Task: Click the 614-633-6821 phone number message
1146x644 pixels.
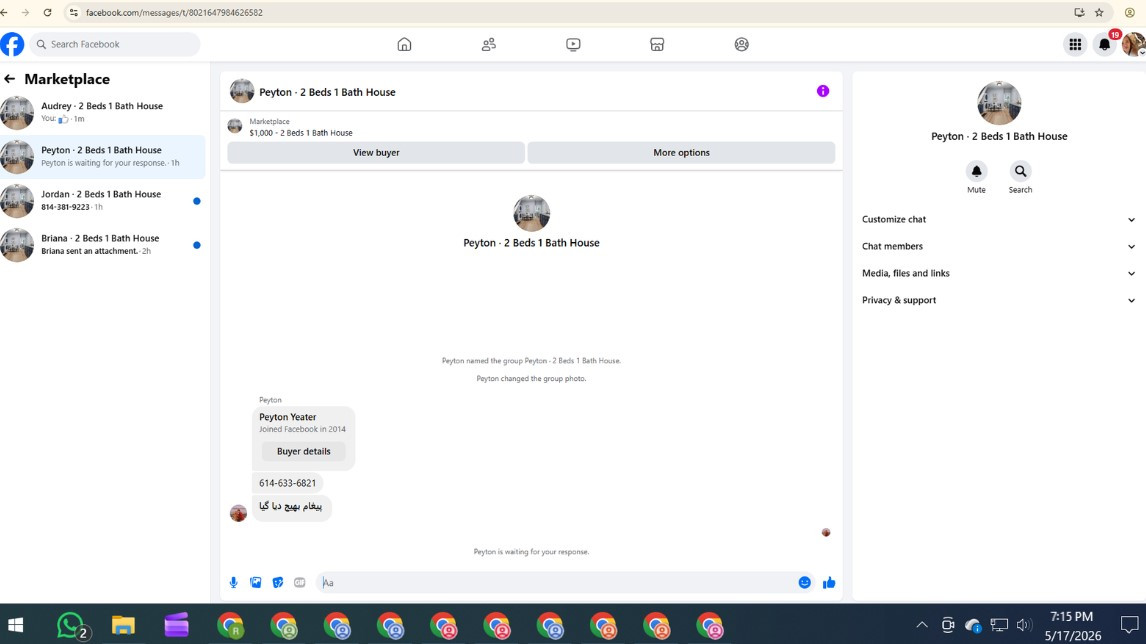Action: pyautogui.click(x=287, y=483)
